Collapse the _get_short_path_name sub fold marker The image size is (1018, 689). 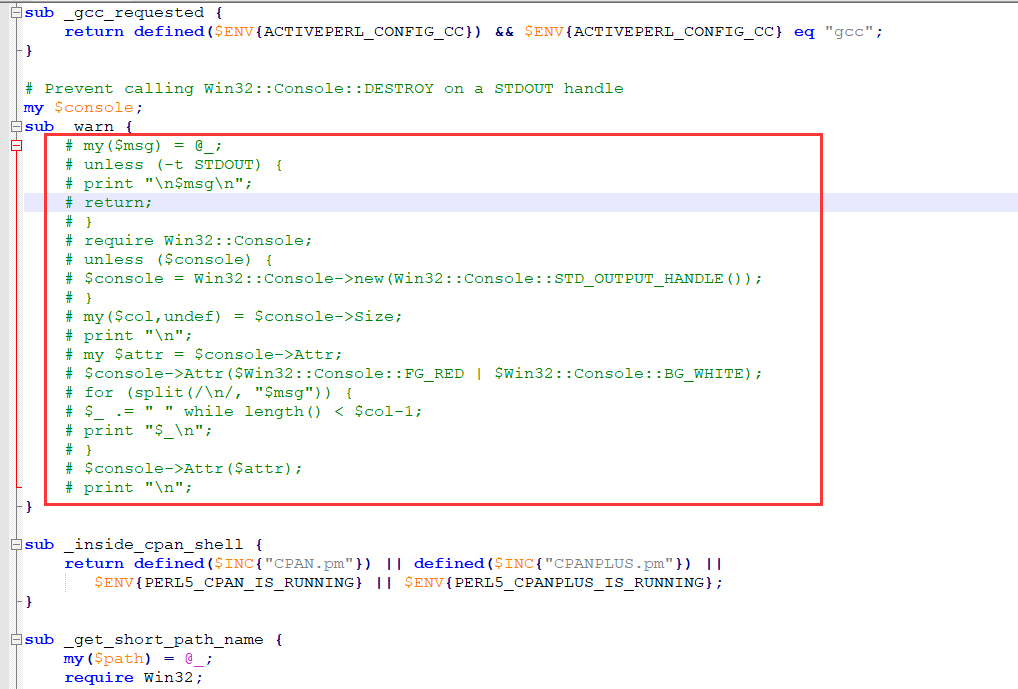pyautogui.click(x=16, y=640)
